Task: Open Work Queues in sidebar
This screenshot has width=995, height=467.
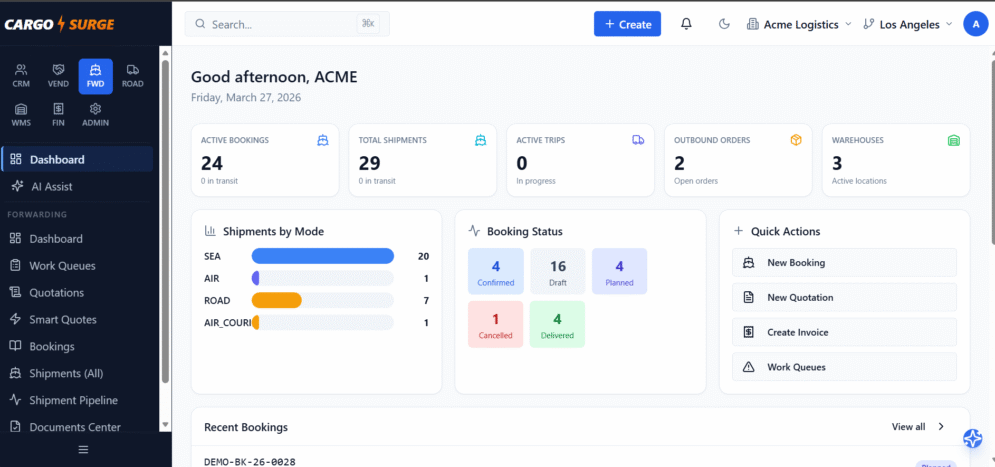Action: [x=77, y=266]
